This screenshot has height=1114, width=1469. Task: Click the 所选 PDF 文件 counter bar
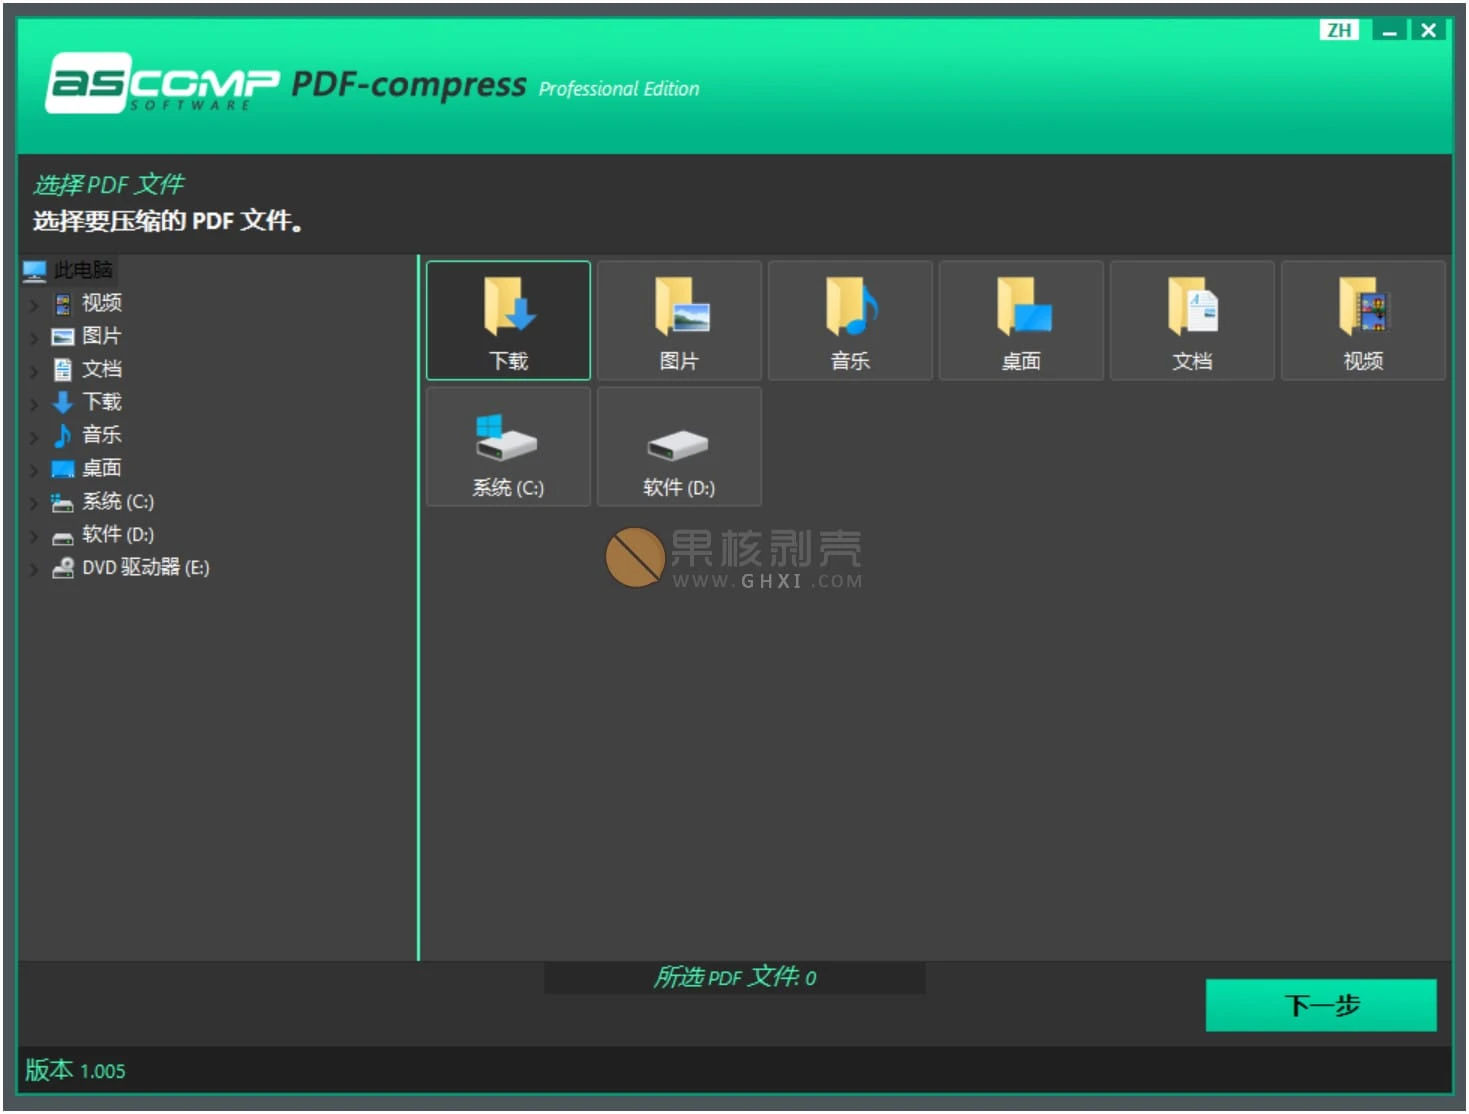[x=734, y=977]
